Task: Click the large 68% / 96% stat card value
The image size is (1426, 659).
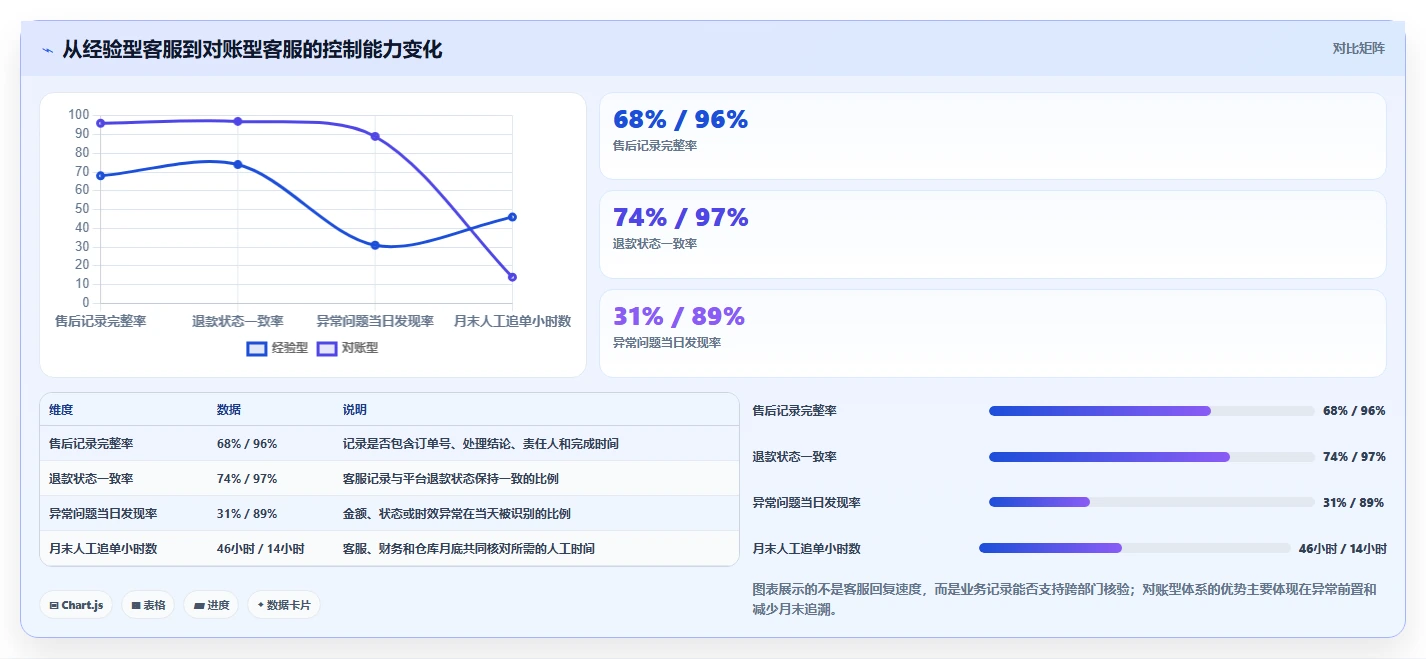Action: pyautogui.click(x=680, y=120)
